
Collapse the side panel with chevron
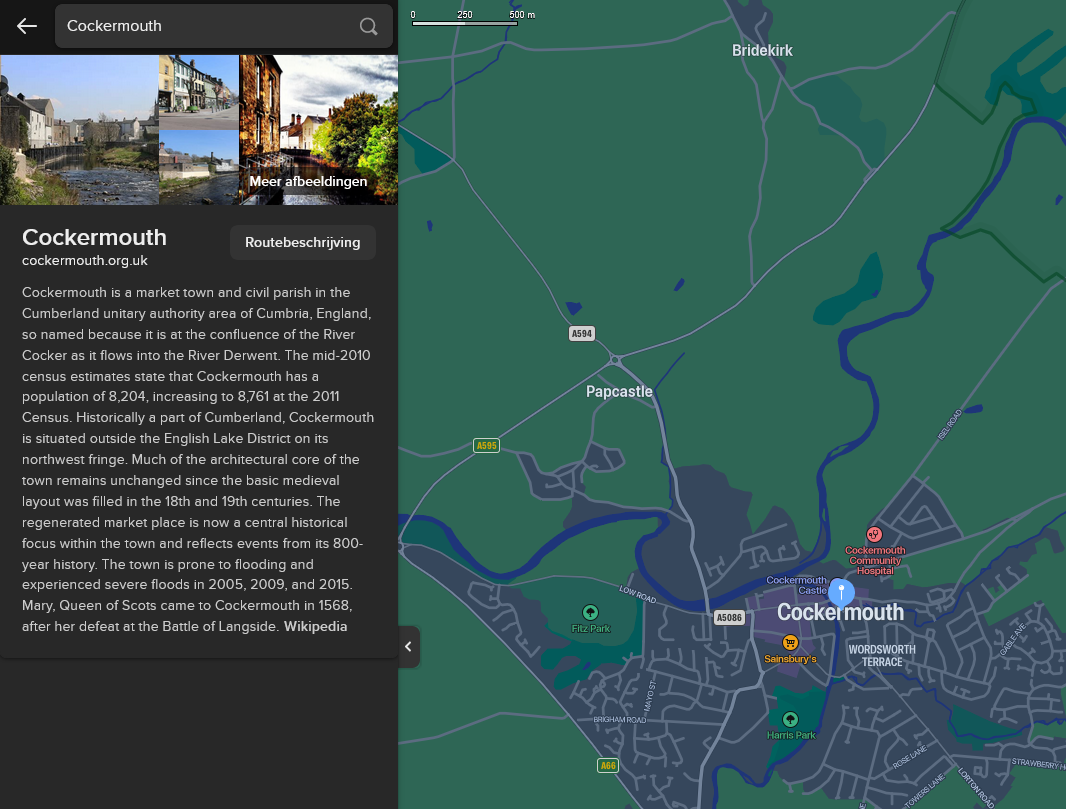click(x=408, y=647)
